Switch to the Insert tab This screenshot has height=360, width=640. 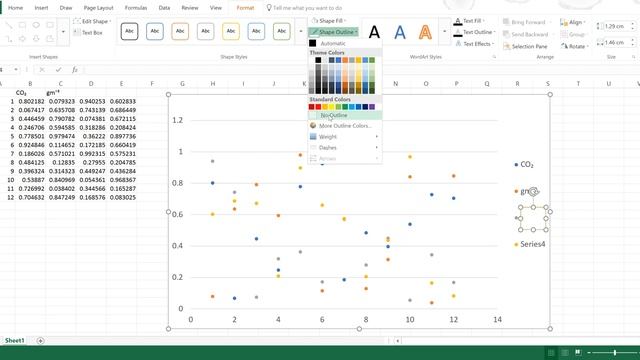coord(41,8)
